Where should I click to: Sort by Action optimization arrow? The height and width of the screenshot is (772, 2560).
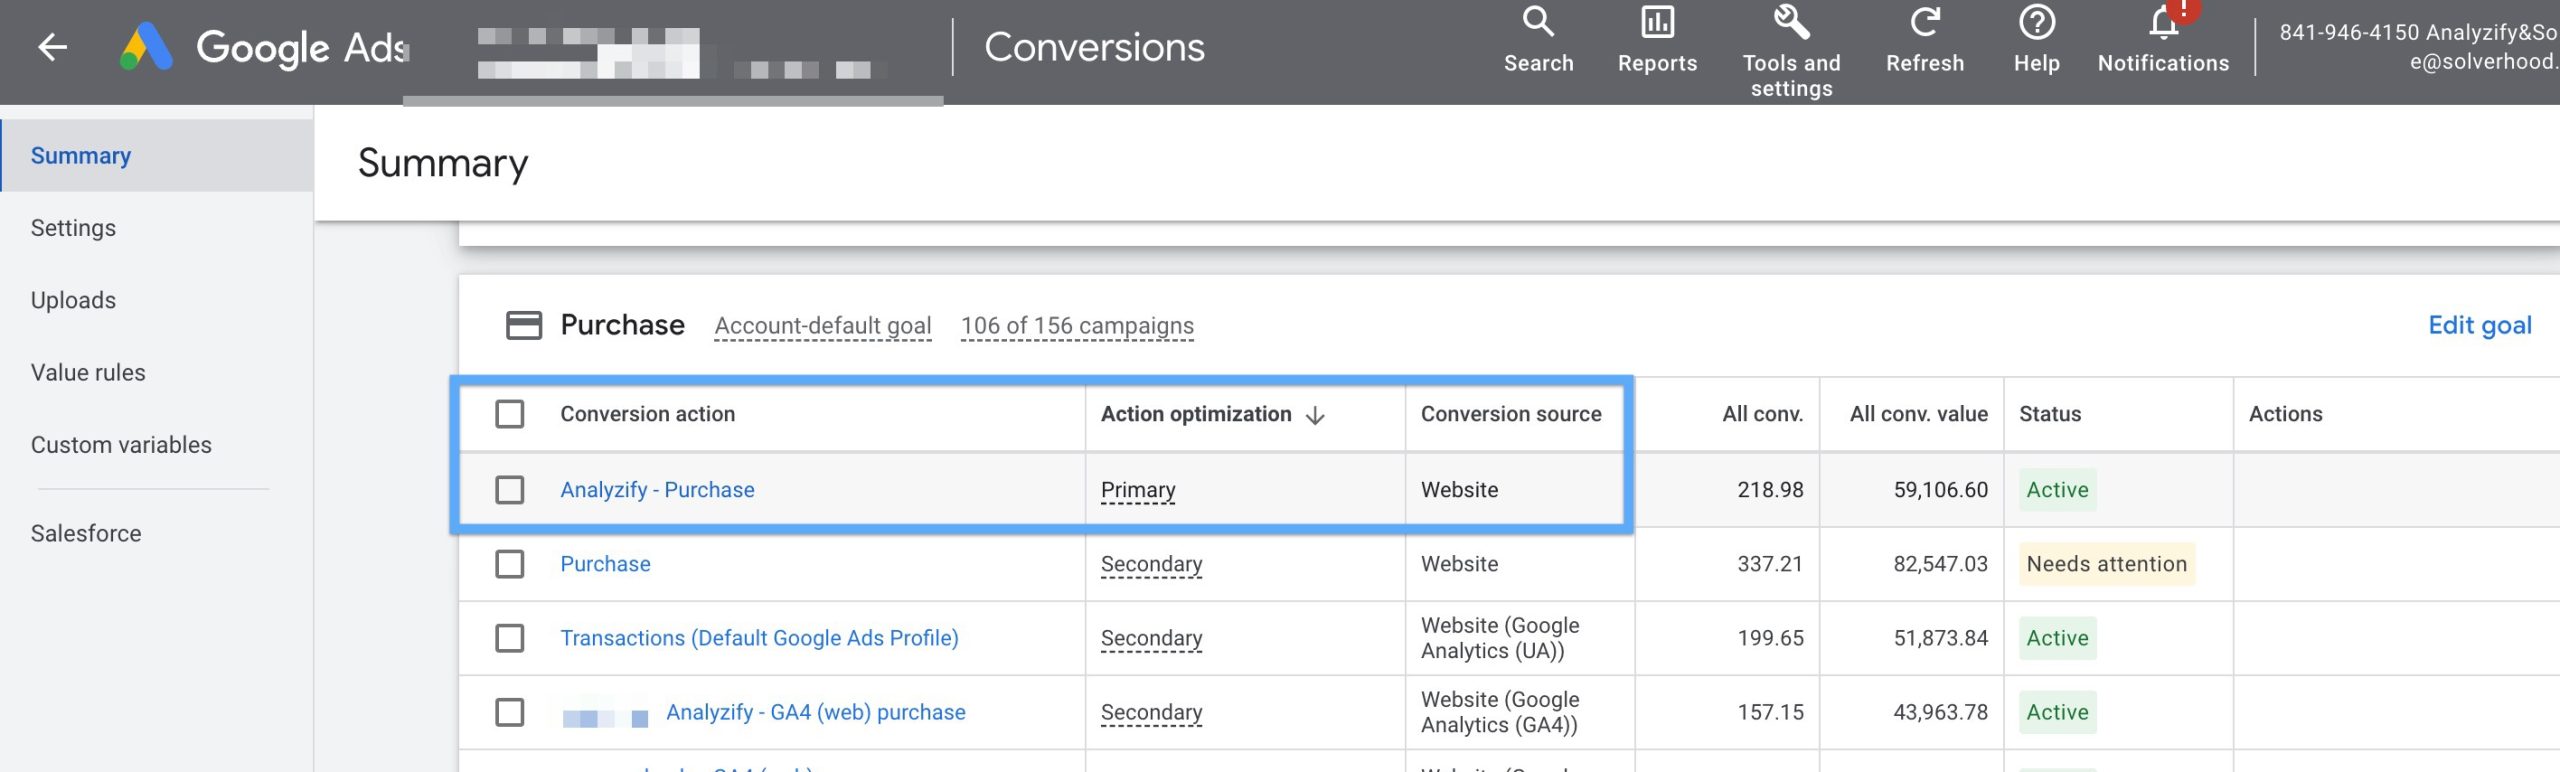point(1315,415)
